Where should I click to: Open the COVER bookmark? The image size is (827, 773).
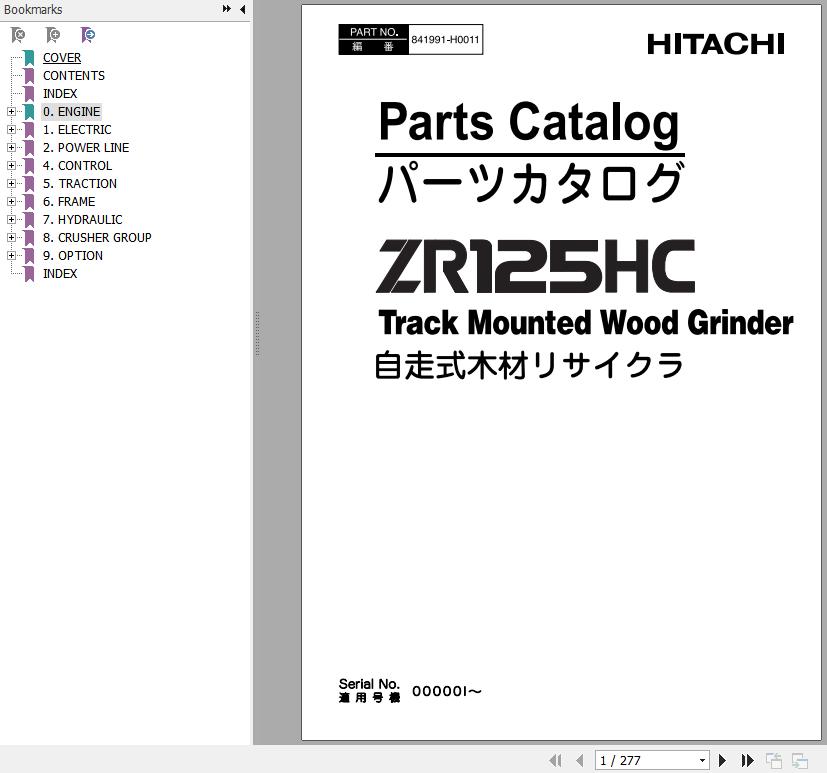tap(62, 58)
